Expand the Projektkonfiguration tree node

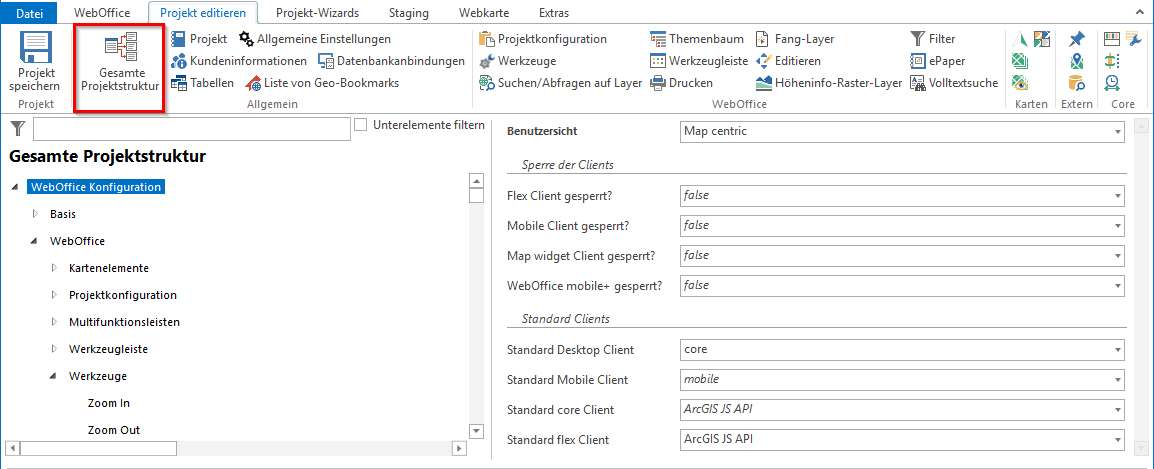pos(54,295)
